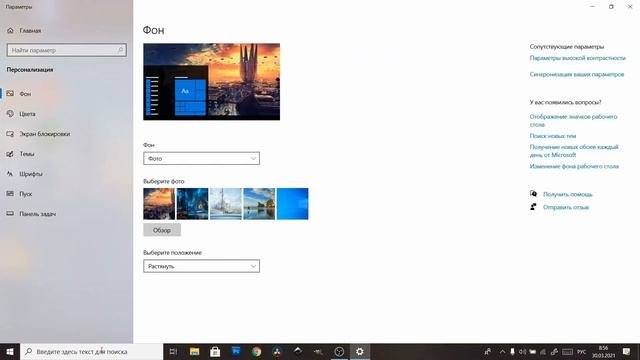Click the Получить помощь link
Screen dimensions: 640x360
(567, 194)
